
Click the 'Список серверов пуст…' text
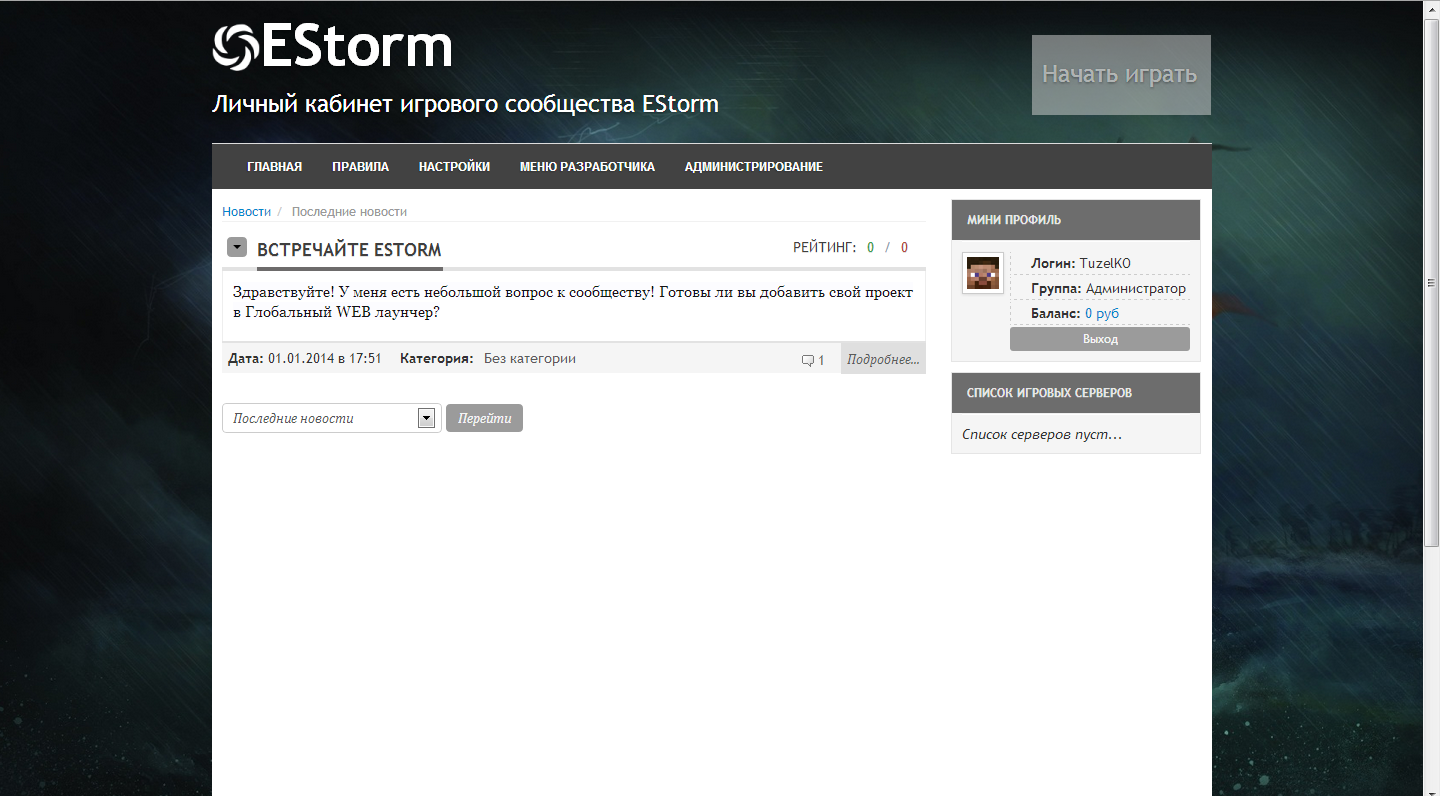1042,435
